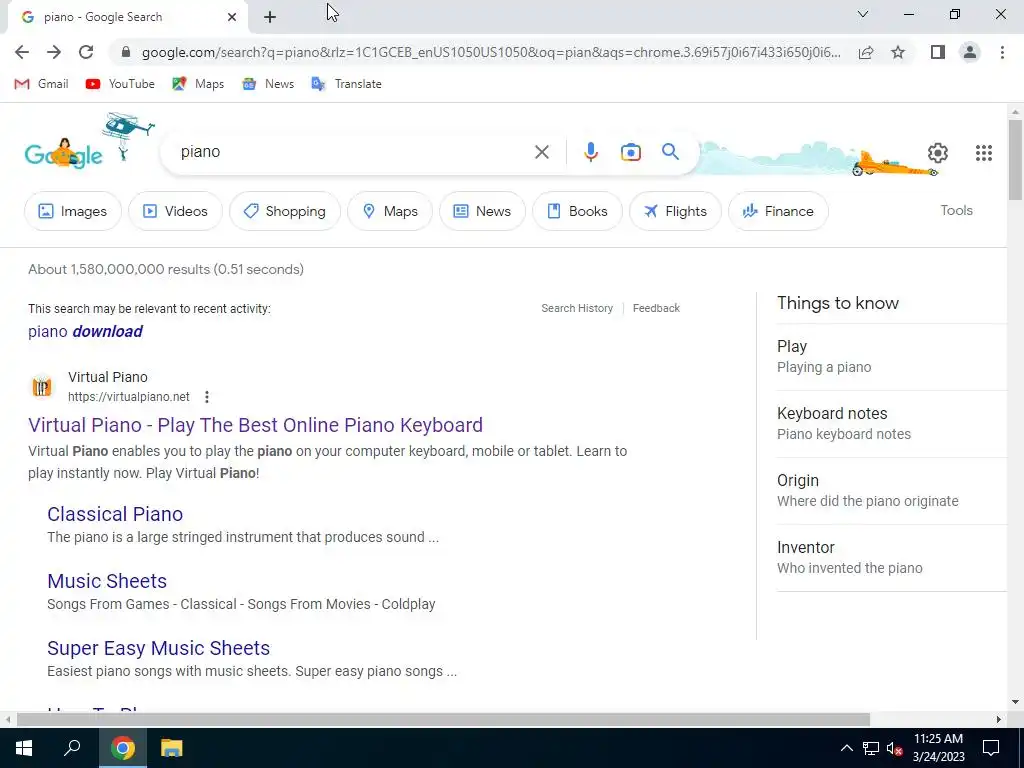Bookmark this tab with the star icon
The width and height of the screenshot is (1024, 768).
(x=898, y=52)
